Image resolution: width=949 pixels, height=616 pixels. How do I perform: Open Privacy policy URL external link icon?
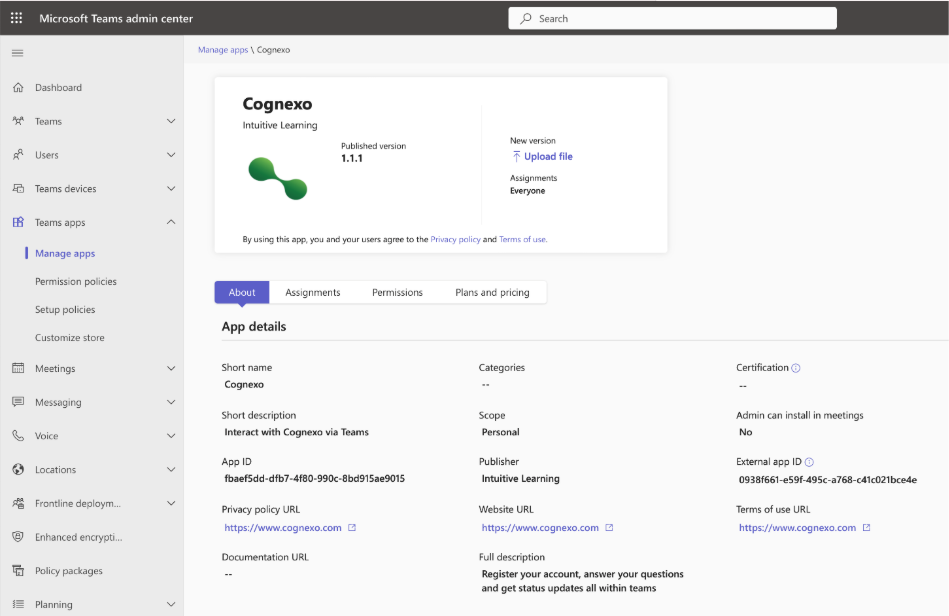[x=352, y=528]
